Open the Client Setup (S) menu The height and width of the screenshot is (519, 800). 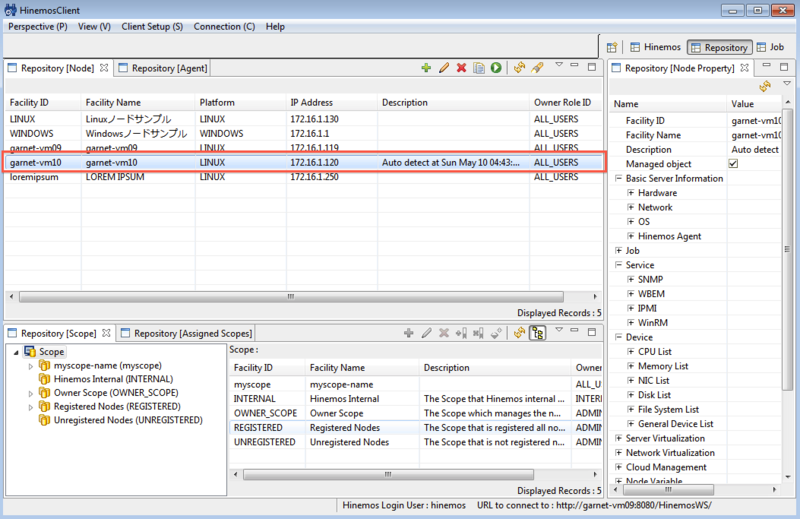point(152,27)
